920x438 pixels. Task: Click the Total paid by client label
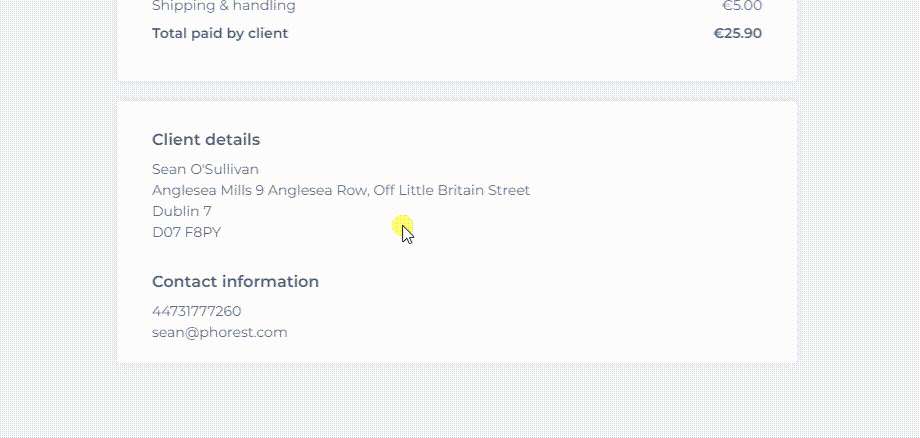[220, 33]
